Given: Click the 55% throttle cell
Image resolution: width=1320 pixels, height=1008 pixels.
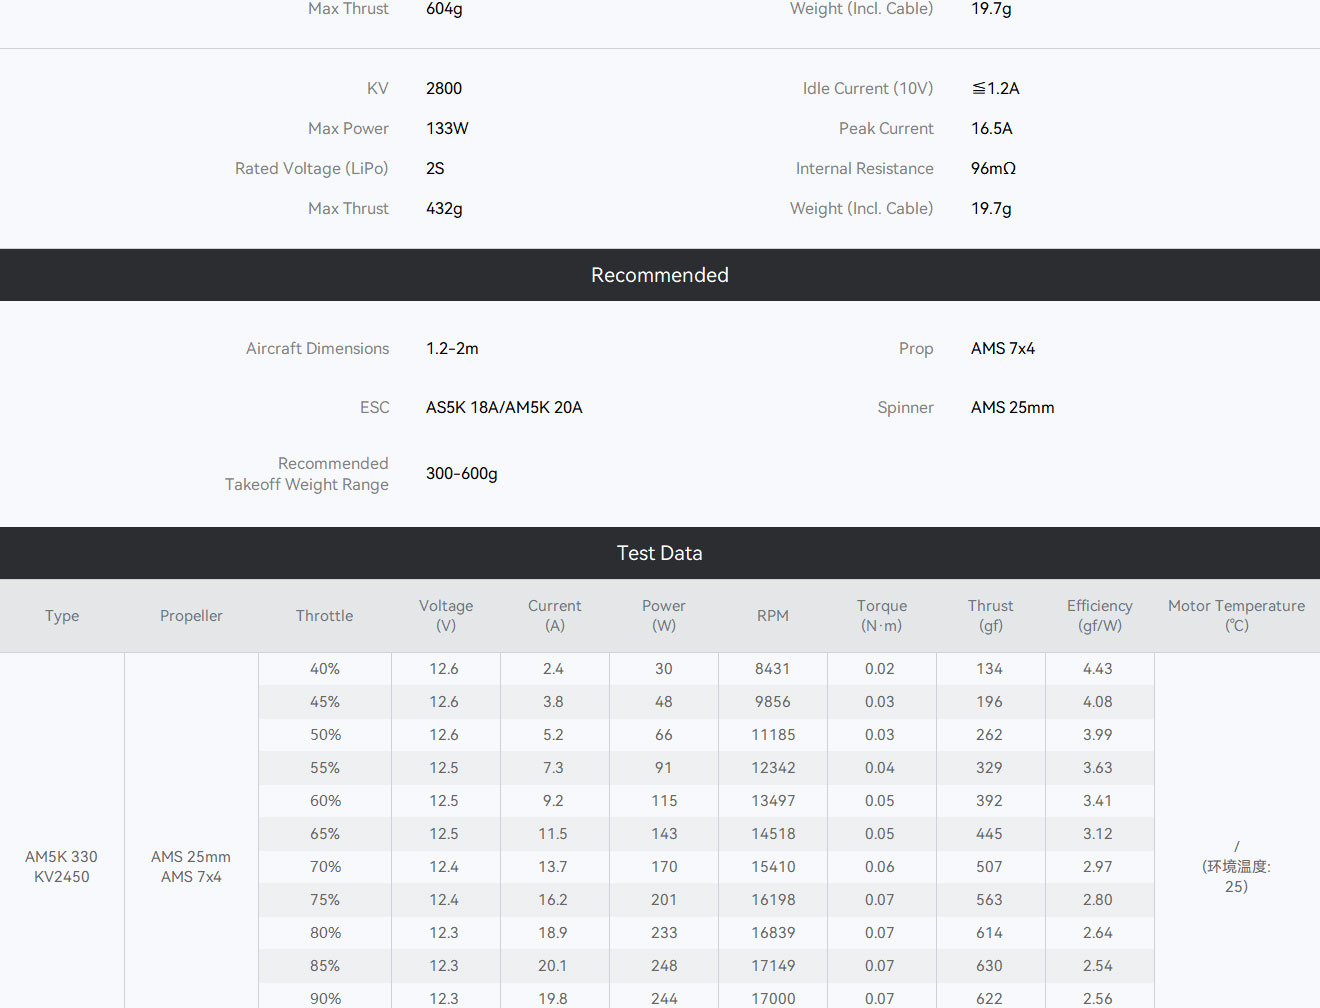Looking at the screenshot, I should [x=325, y=768].
